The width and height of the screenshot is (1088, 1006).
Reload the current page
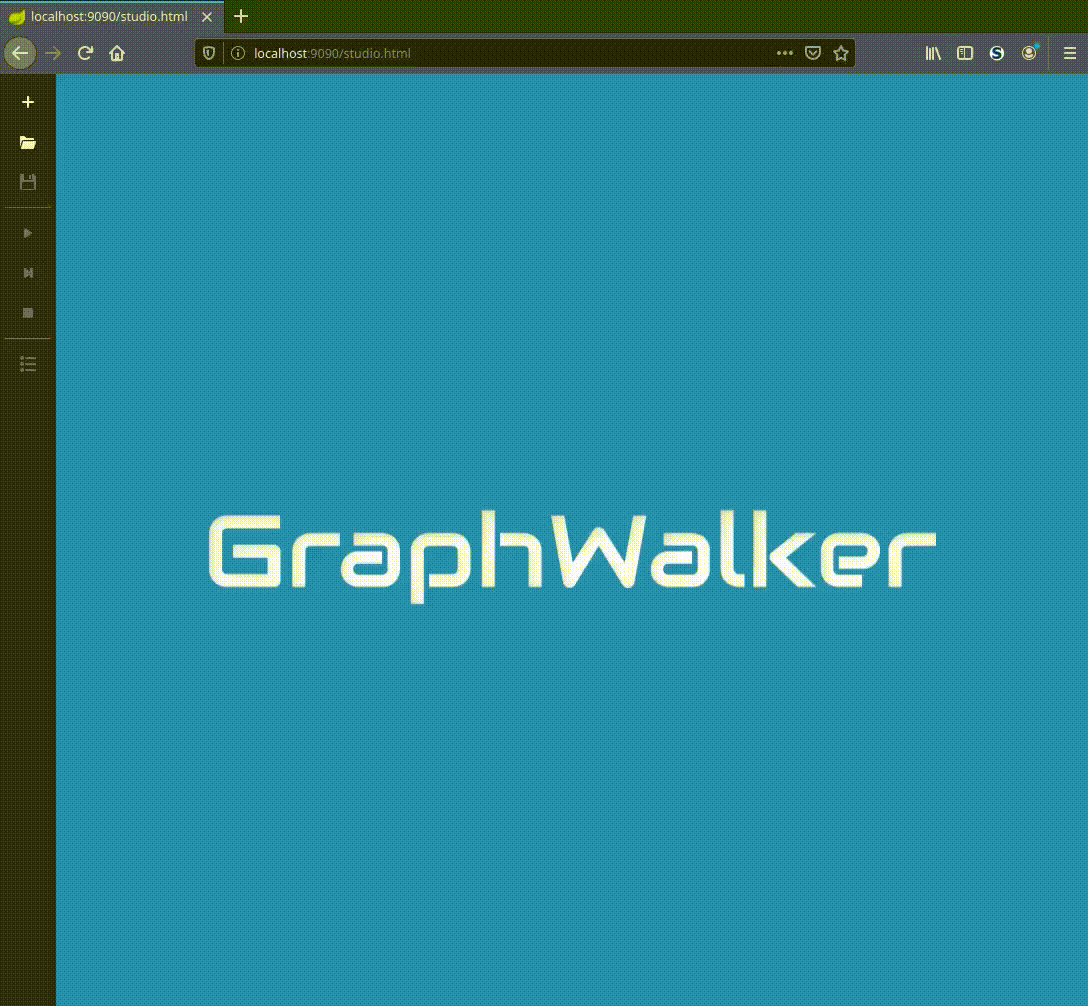click(x=86, y=53)
